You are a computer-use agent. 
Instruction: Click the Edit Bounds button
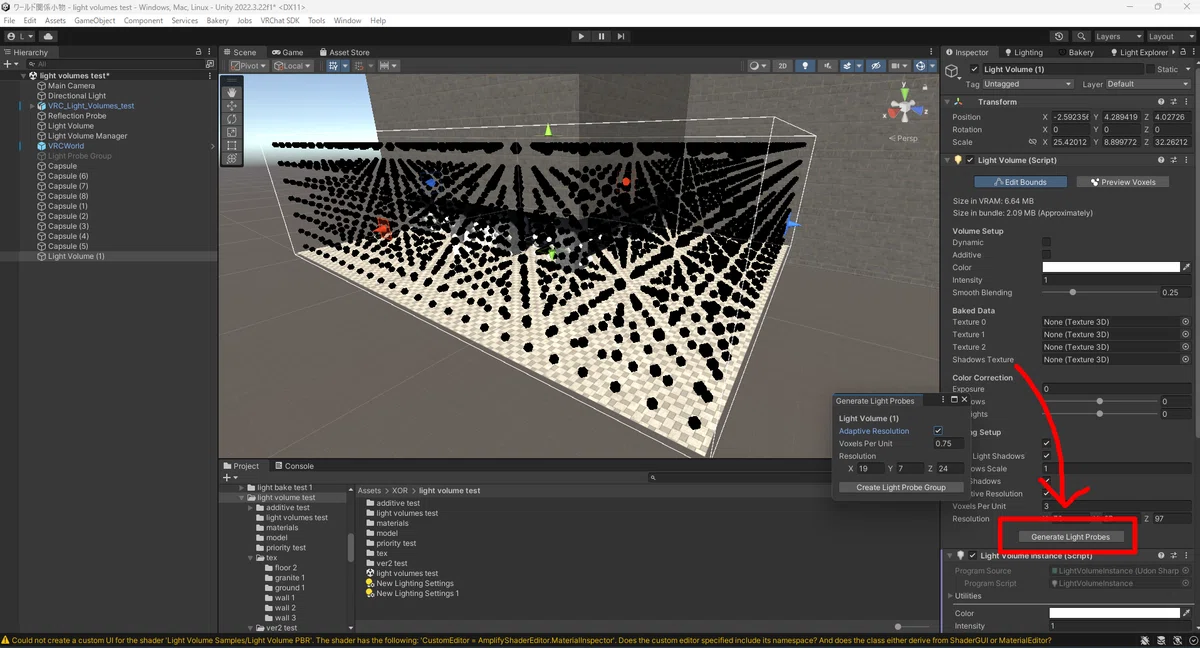[1021, 182]
